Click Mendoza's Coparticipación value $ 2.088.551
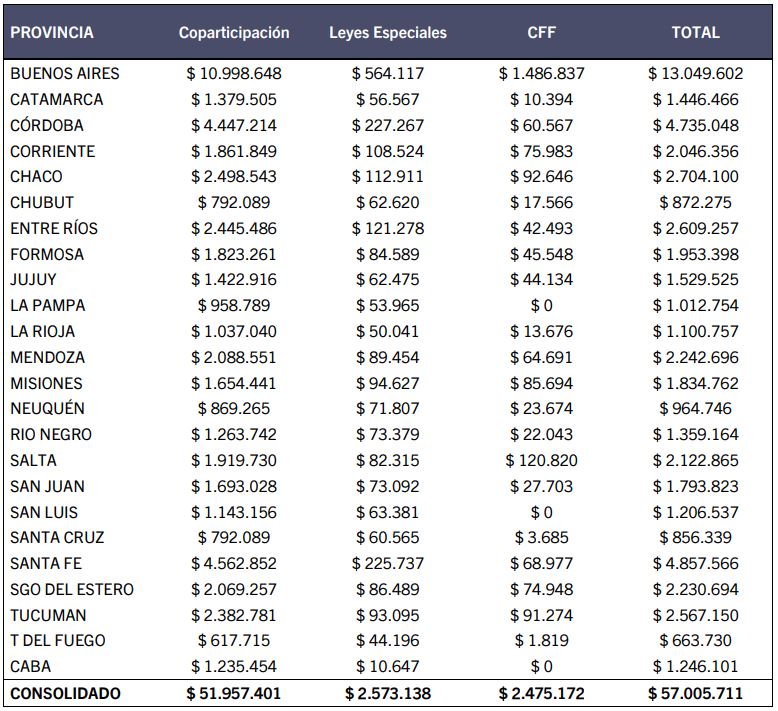 pos(234,357)
